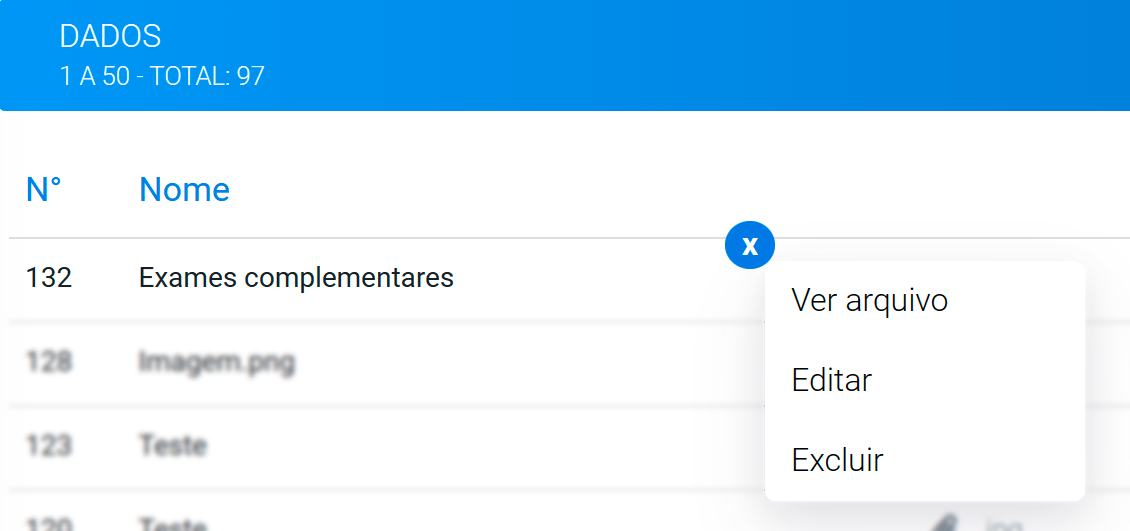Close the popup menu with the x button
This screenshot has width=1130, height=531.
[749, 245]
